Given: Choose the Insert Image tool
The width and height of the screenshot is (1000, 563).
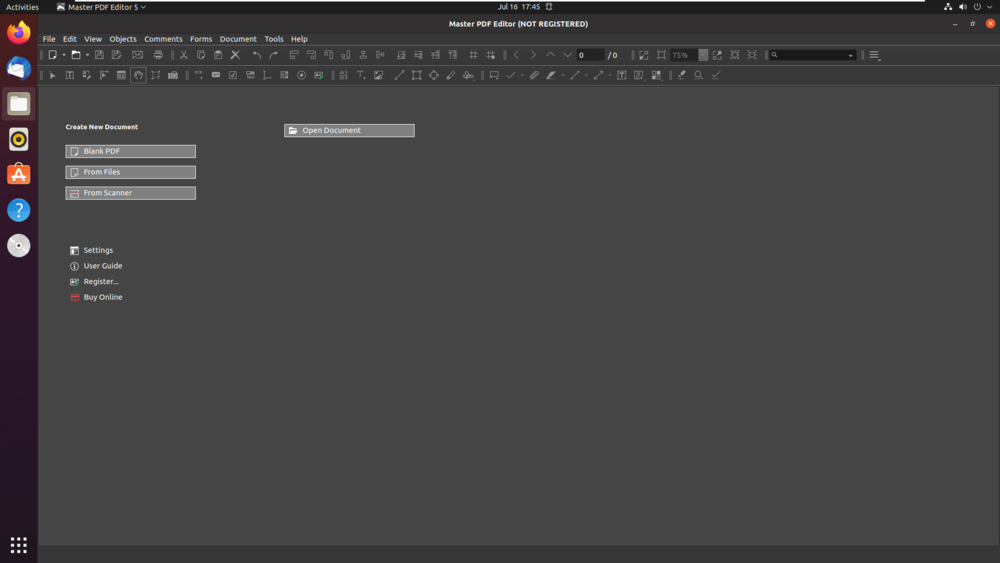Looking at the screenshot, I should pyautogui.click(x=378, y=75).
